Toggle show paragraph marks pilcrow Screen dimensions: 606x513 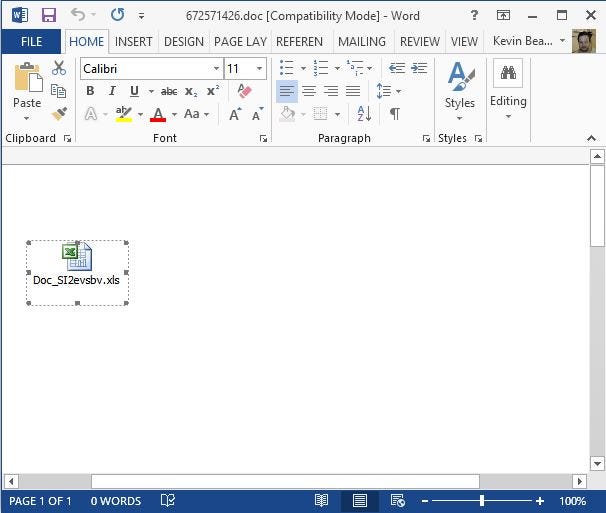[x=395, y=114]
